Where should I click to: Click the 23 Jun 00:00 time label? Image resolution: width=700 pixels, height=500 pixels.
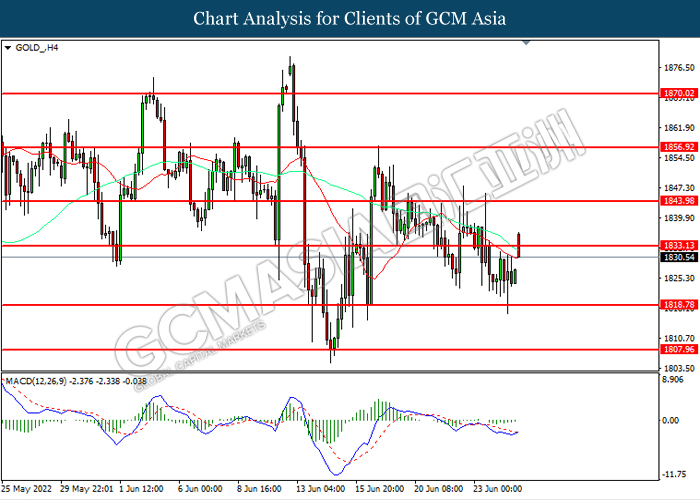(497, 489)
